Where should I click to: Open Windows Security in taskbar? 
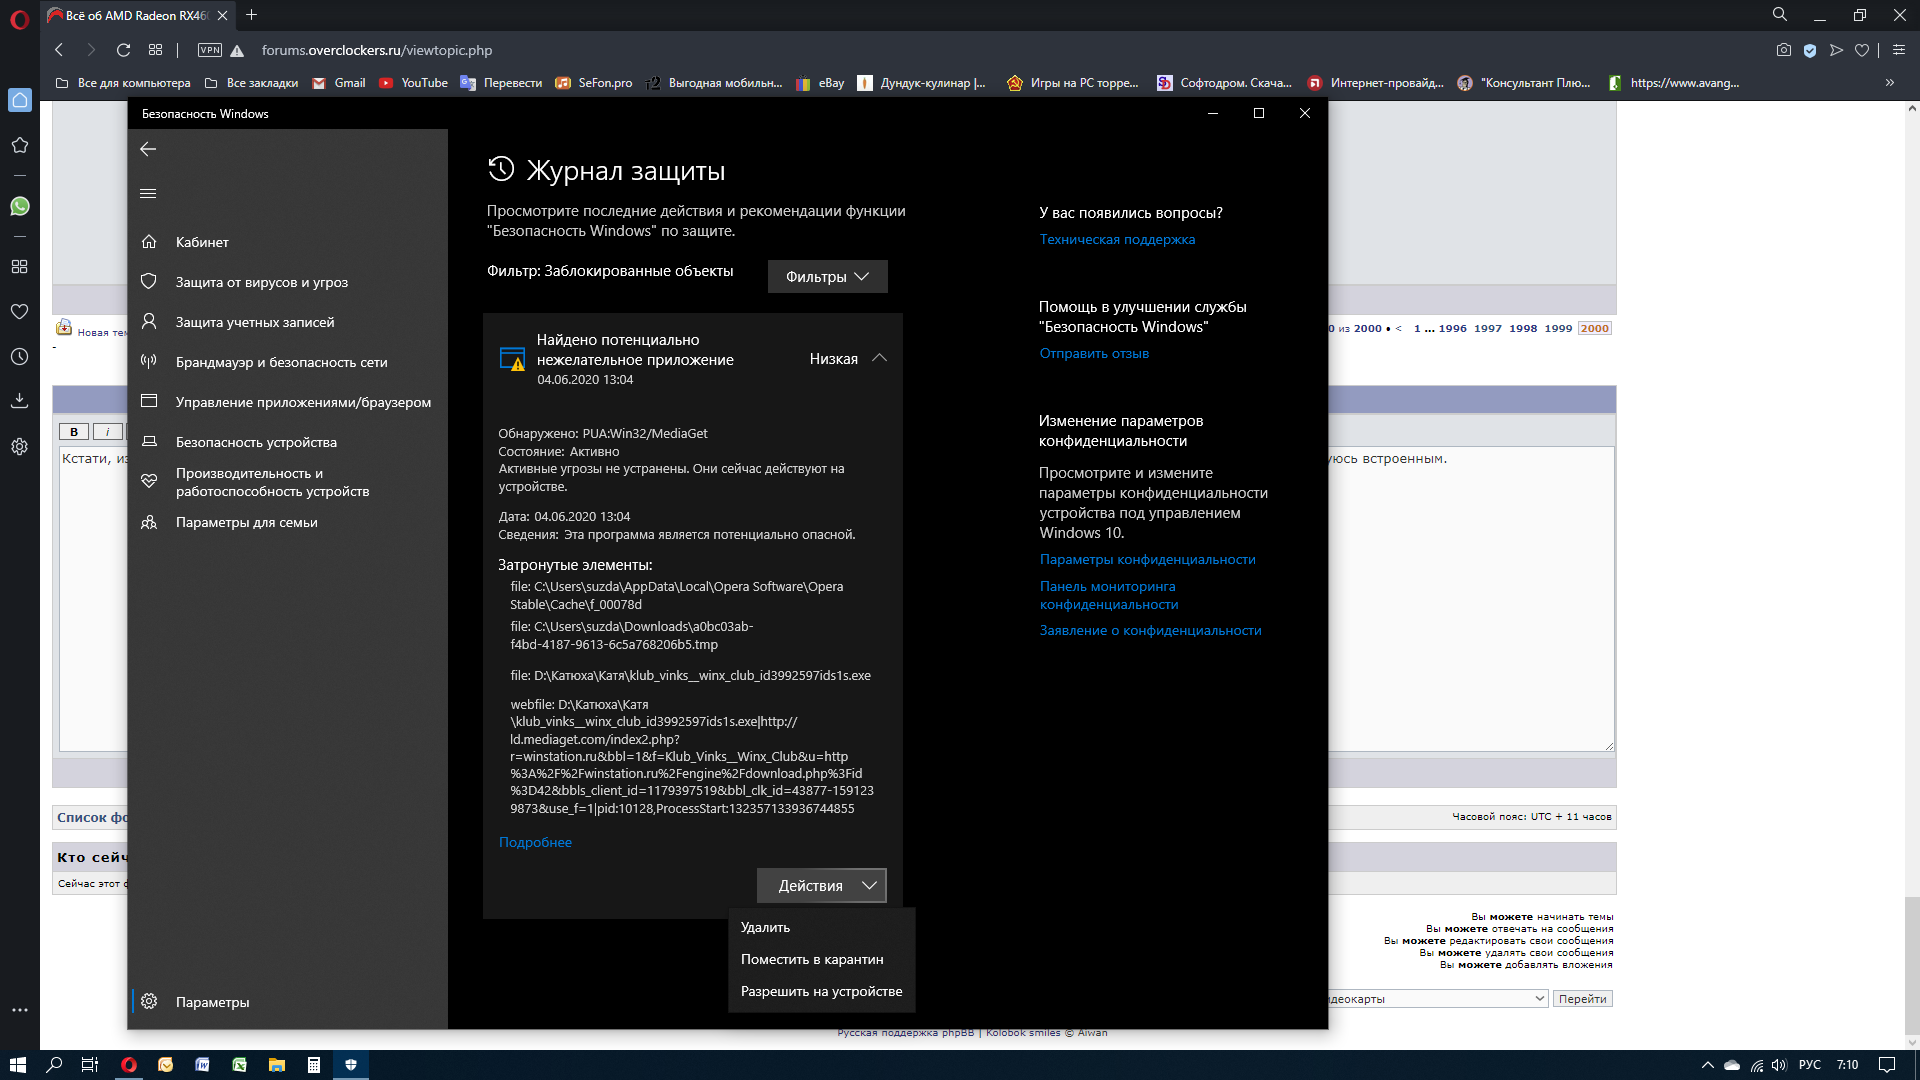[350, 1065]
